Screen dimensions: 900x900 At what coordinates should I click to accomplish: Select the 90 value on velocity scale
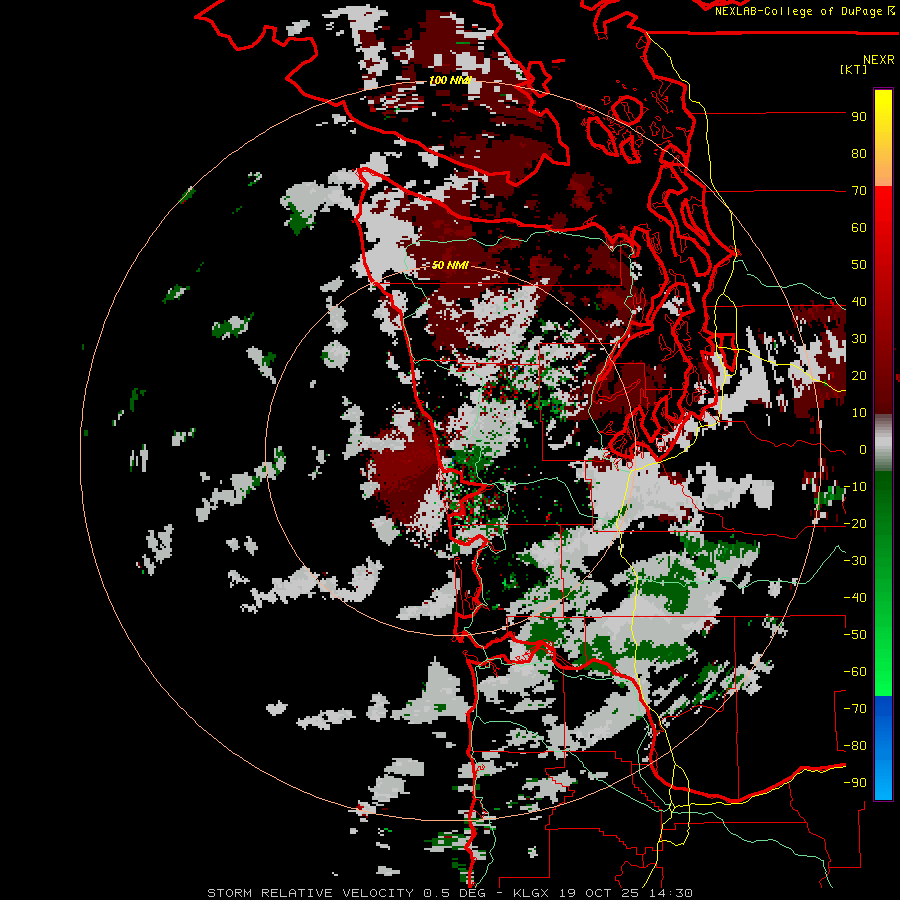click(859, 117)
